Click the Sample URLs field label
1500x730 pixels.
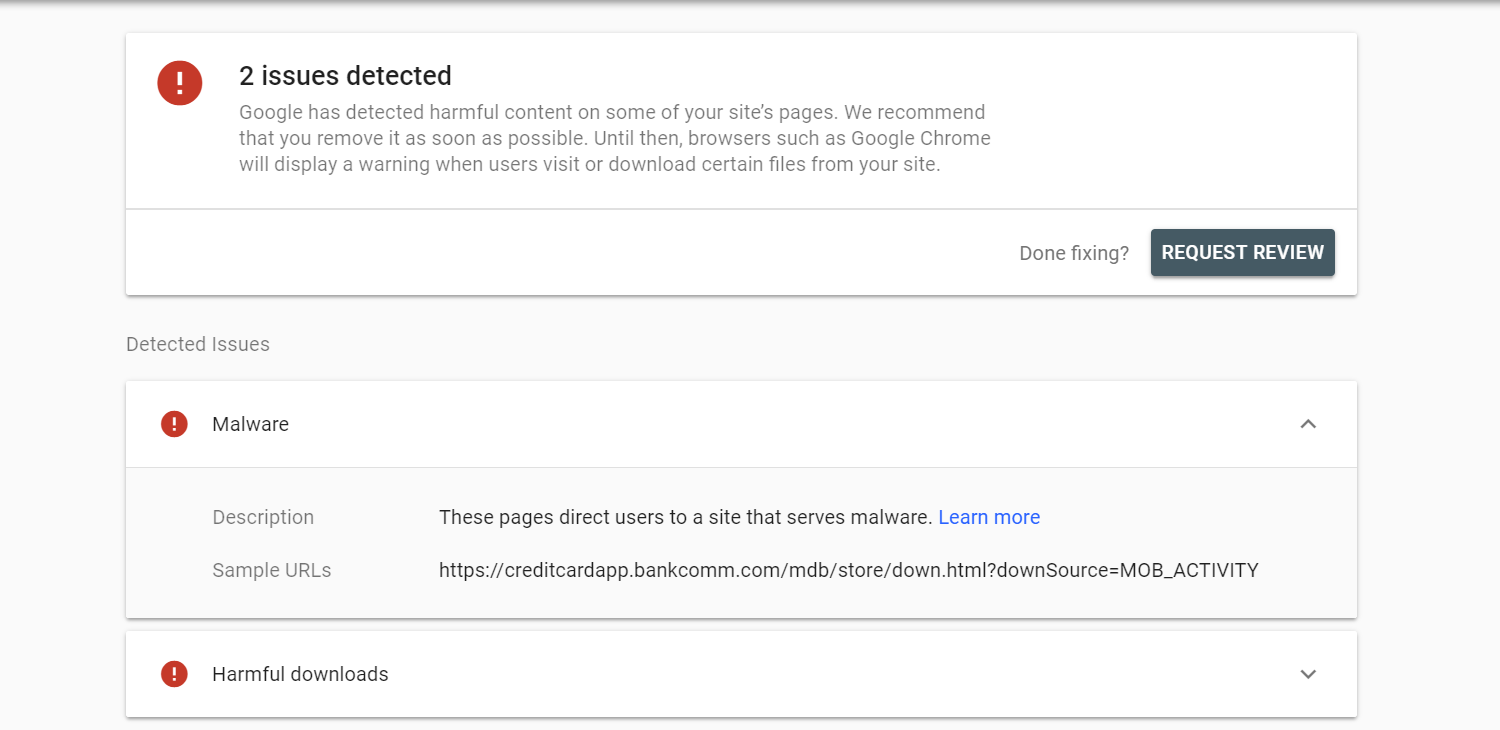271,570
